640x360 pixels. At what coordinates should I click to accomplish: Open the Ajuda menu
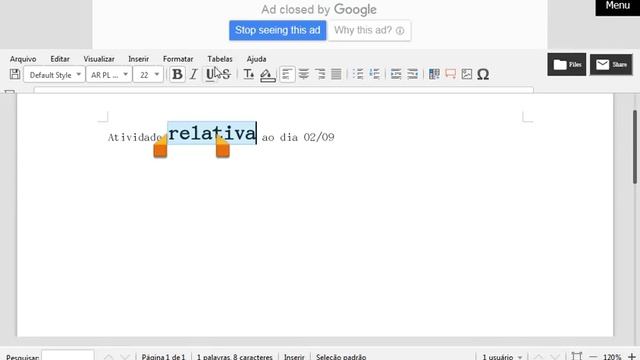tap(256, 59)
